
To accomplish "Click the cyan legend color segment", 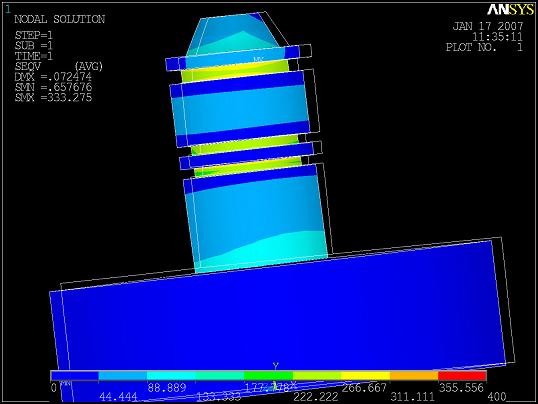I will point(171,376).
